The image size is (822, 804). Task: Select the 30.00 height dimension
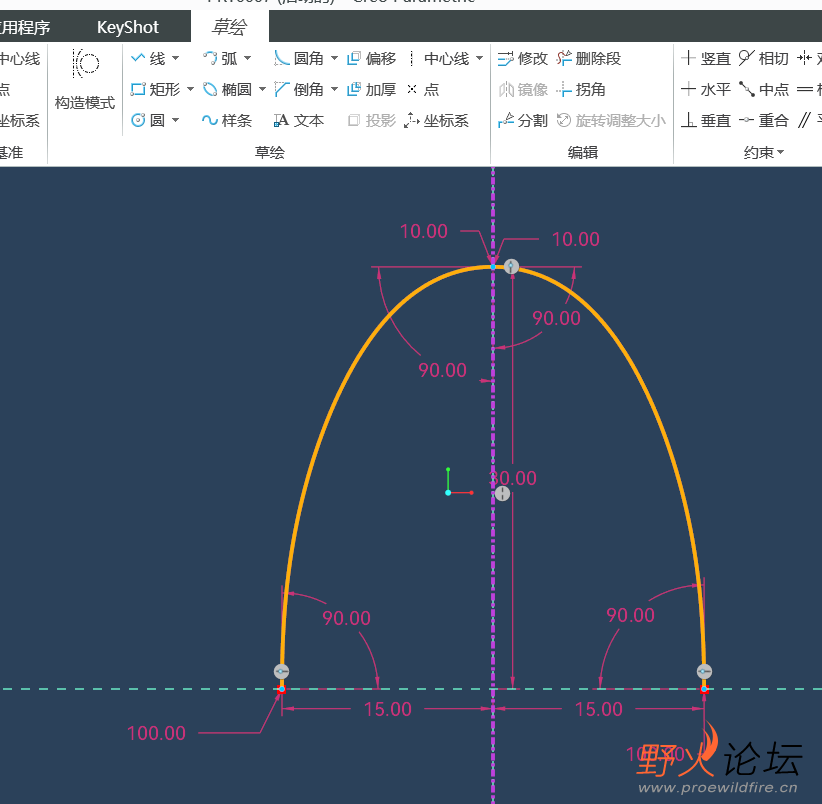tap(513, 478)
